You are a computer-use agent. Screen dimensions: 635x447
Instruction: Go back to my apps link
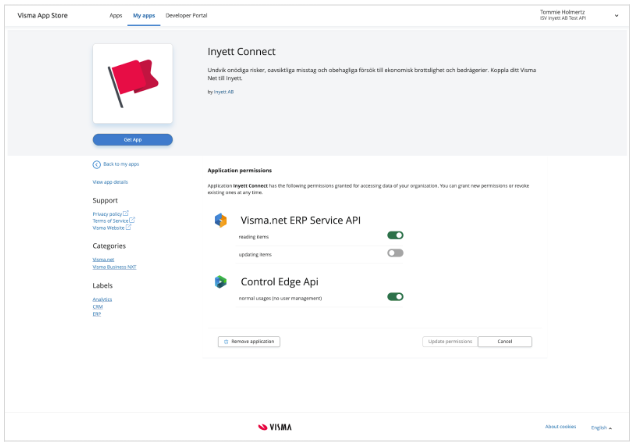pyautogui.click(x=121, y=164)
